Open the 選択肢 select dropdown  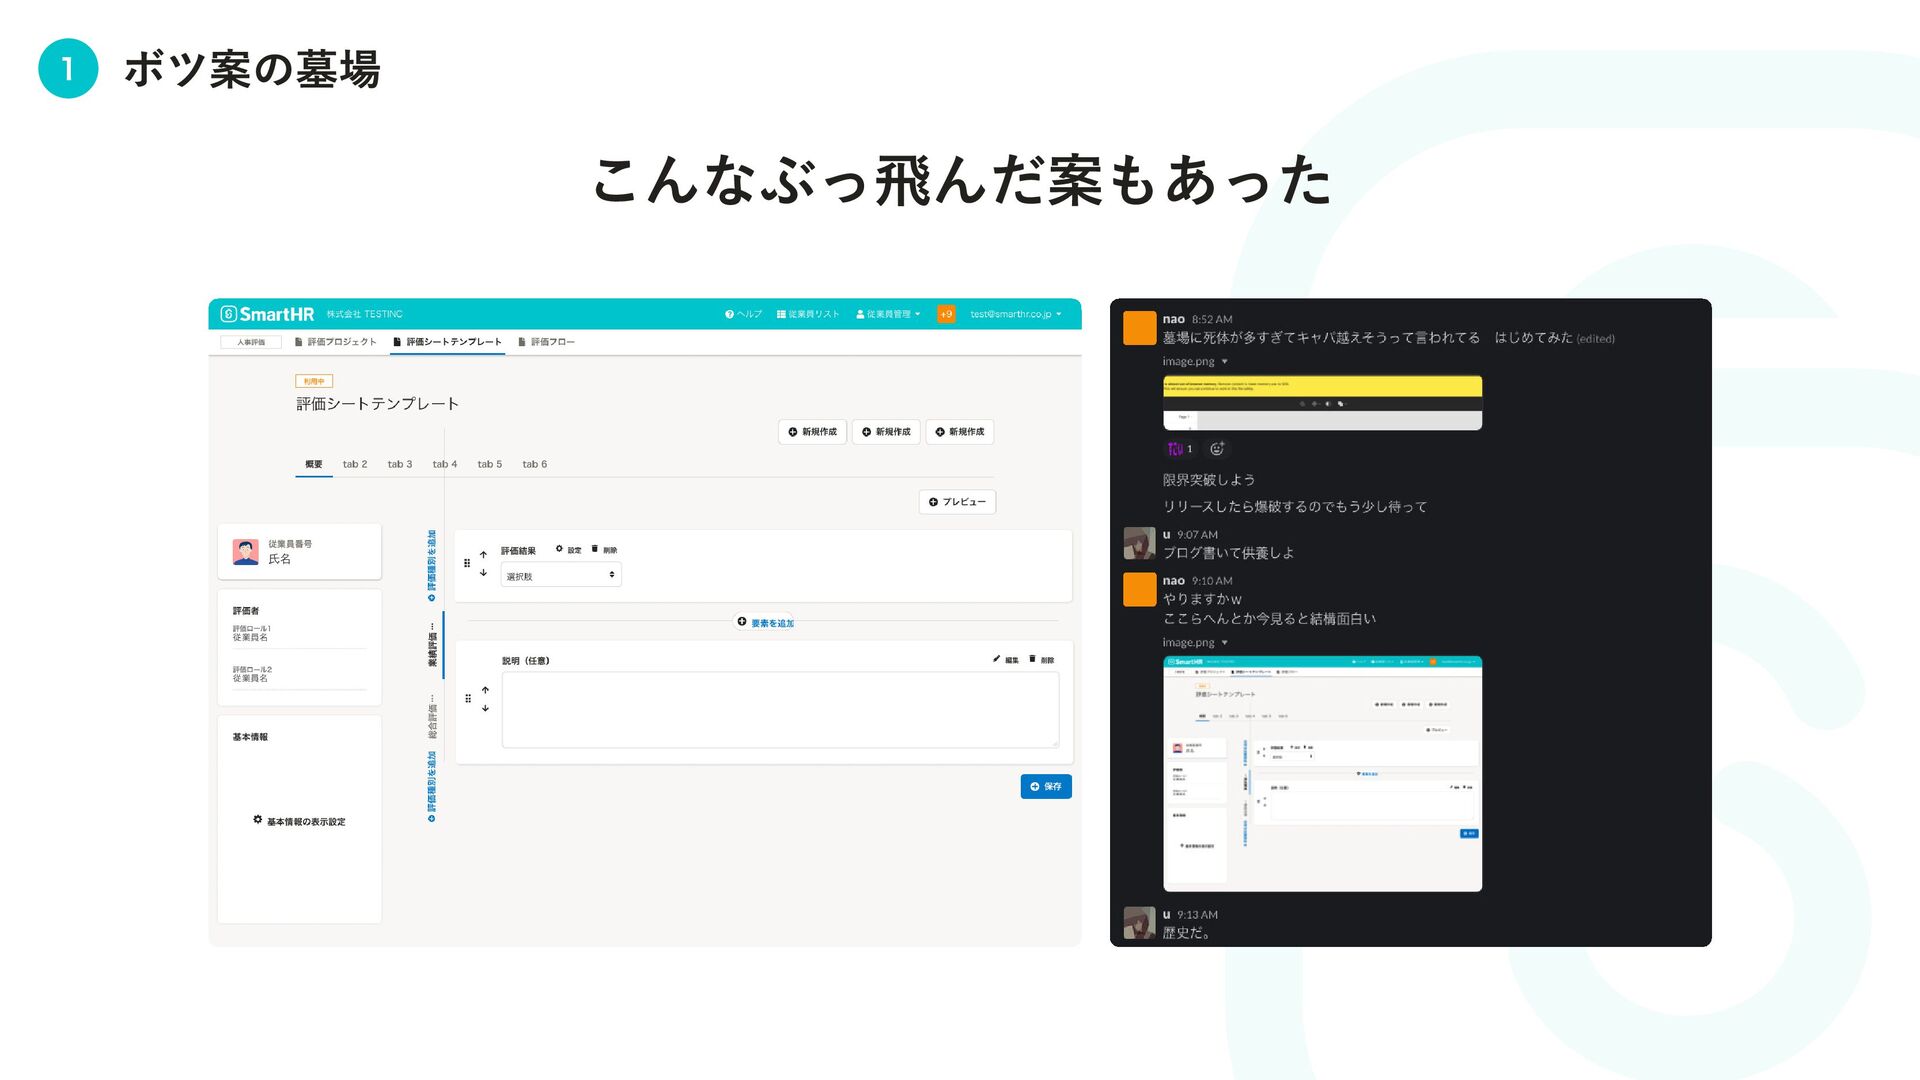561,575
